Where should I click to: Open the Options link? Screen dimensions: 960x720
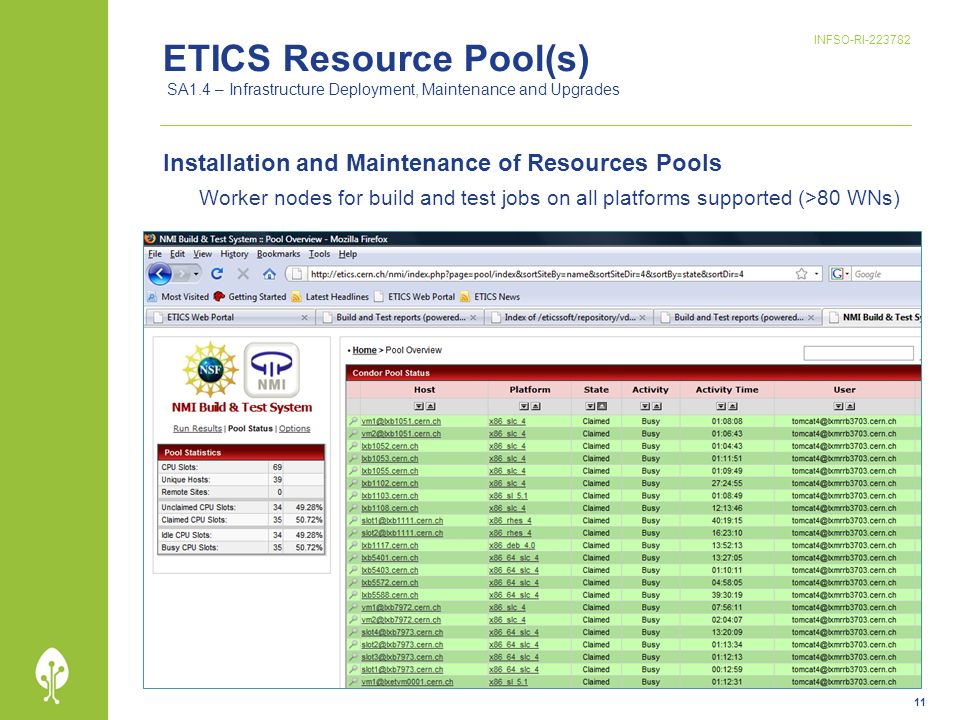pyautogui.click(x=294, y=429)
